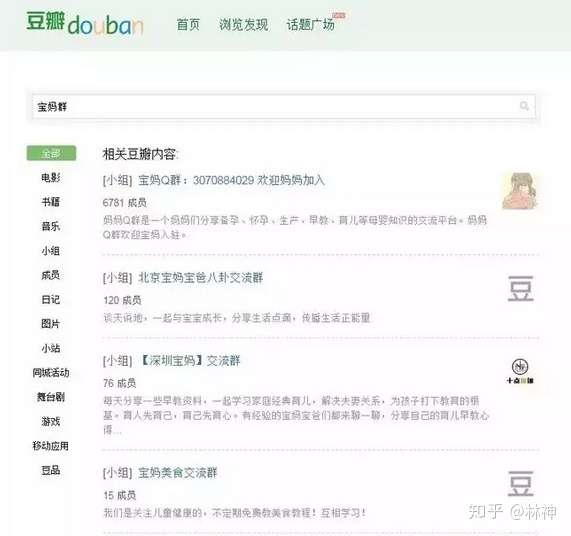The height and width of the screenshot is (536, 571).
Task: Click the 豆 icon beside 北京宝妈宝爸八卦交流群
Action: 521,288
